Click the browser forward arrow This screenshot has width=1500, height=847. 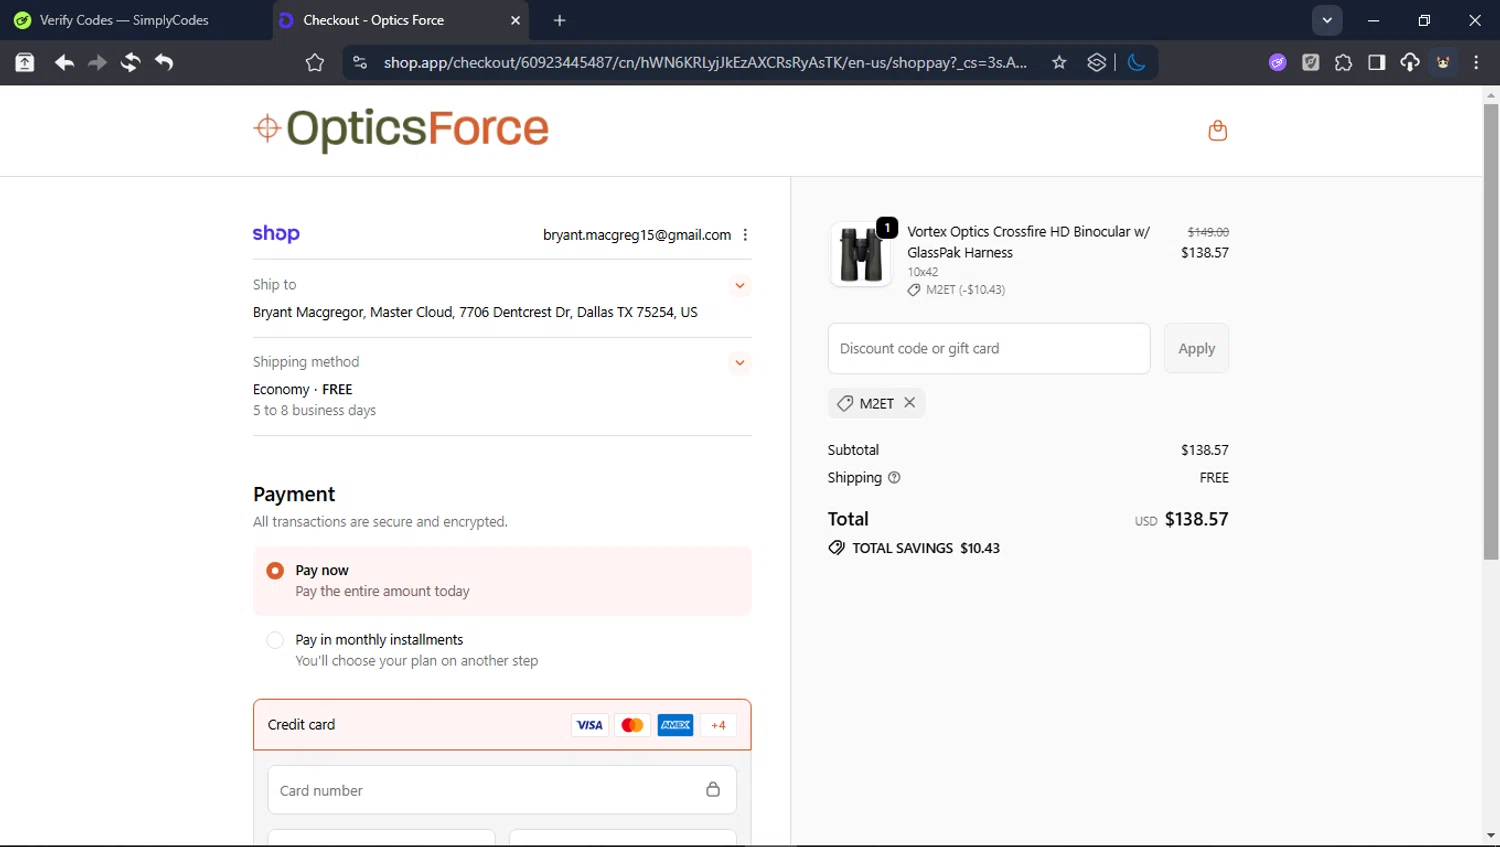(97, 62)
